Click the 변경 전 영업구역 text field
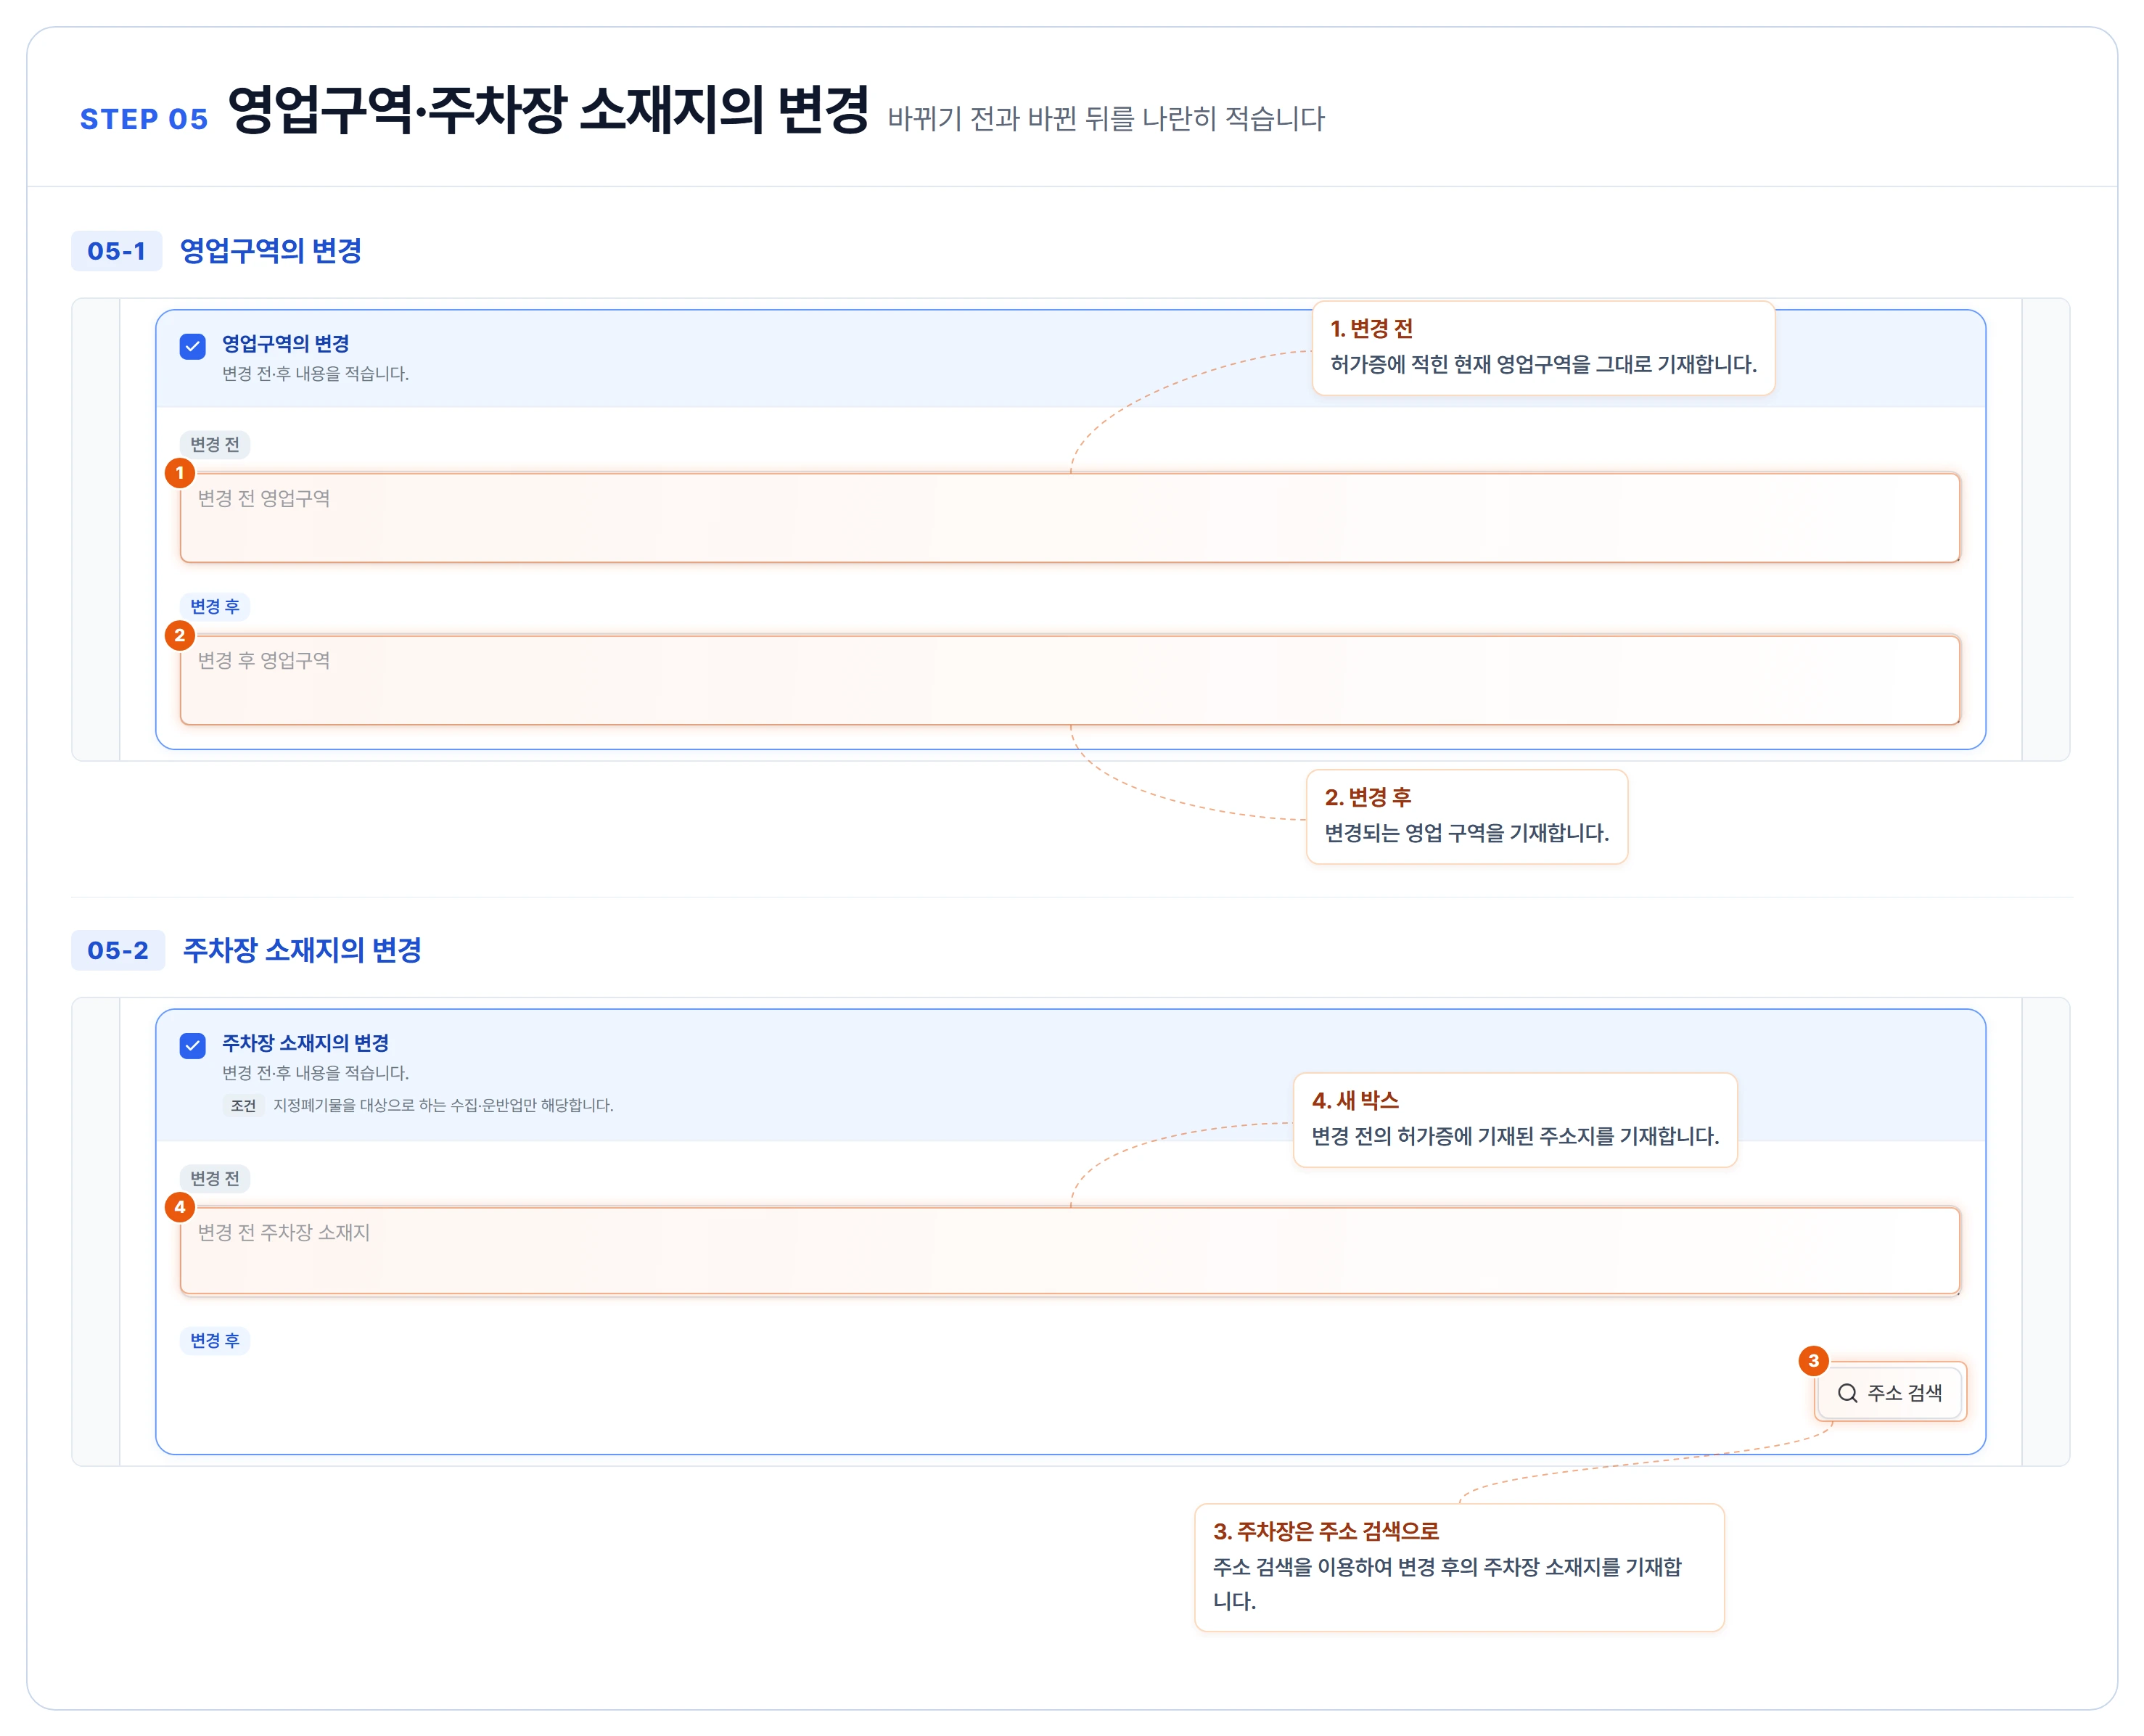 tap(1069, 517)
